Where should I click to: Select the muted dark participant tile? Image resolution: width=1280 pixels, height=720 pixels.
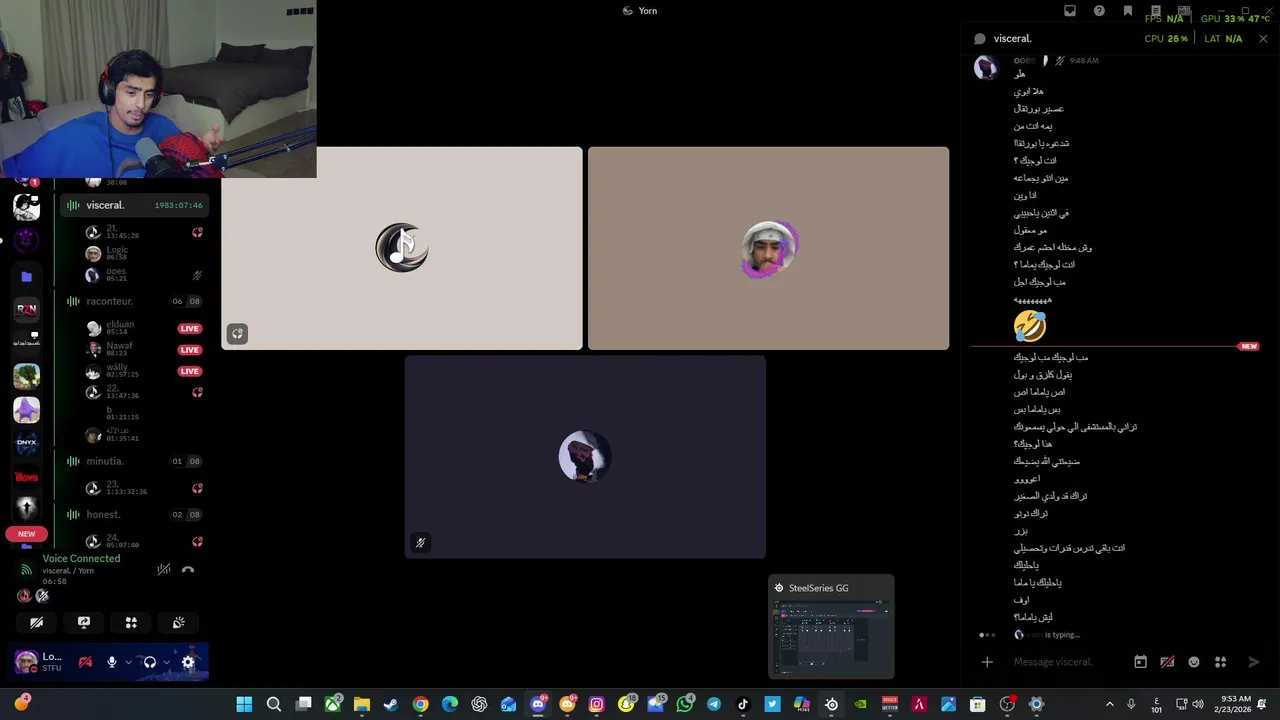pos(585,457)
